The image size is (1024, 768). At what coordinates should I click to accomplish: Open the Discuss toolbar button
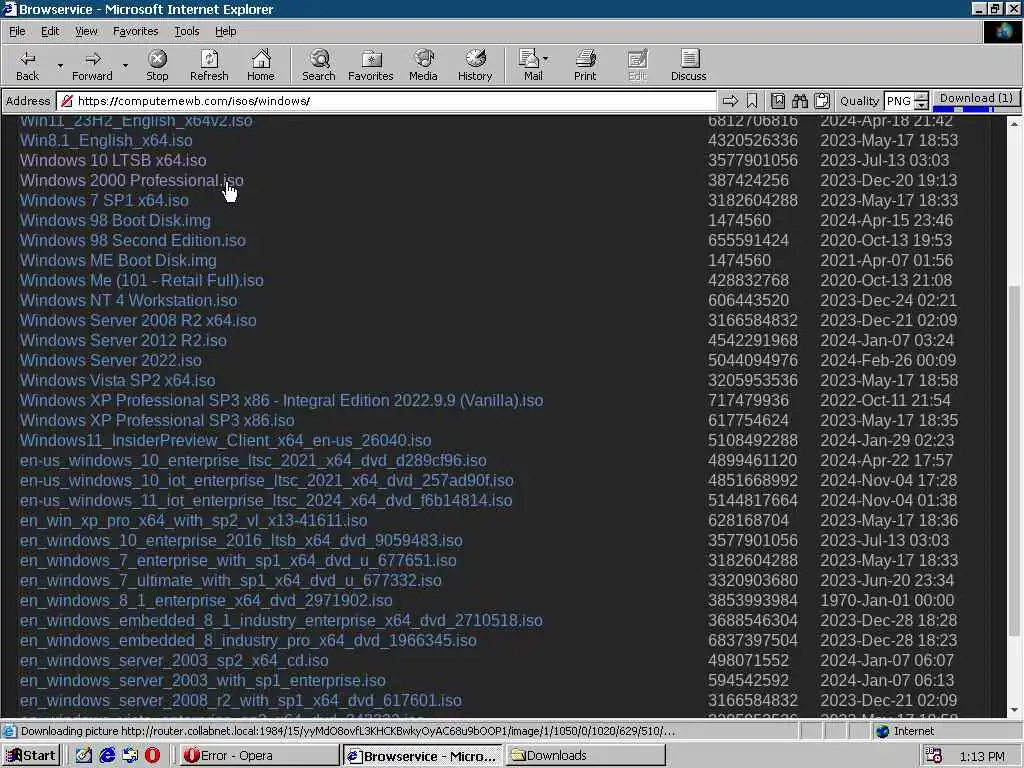click(x=689, y=65)
